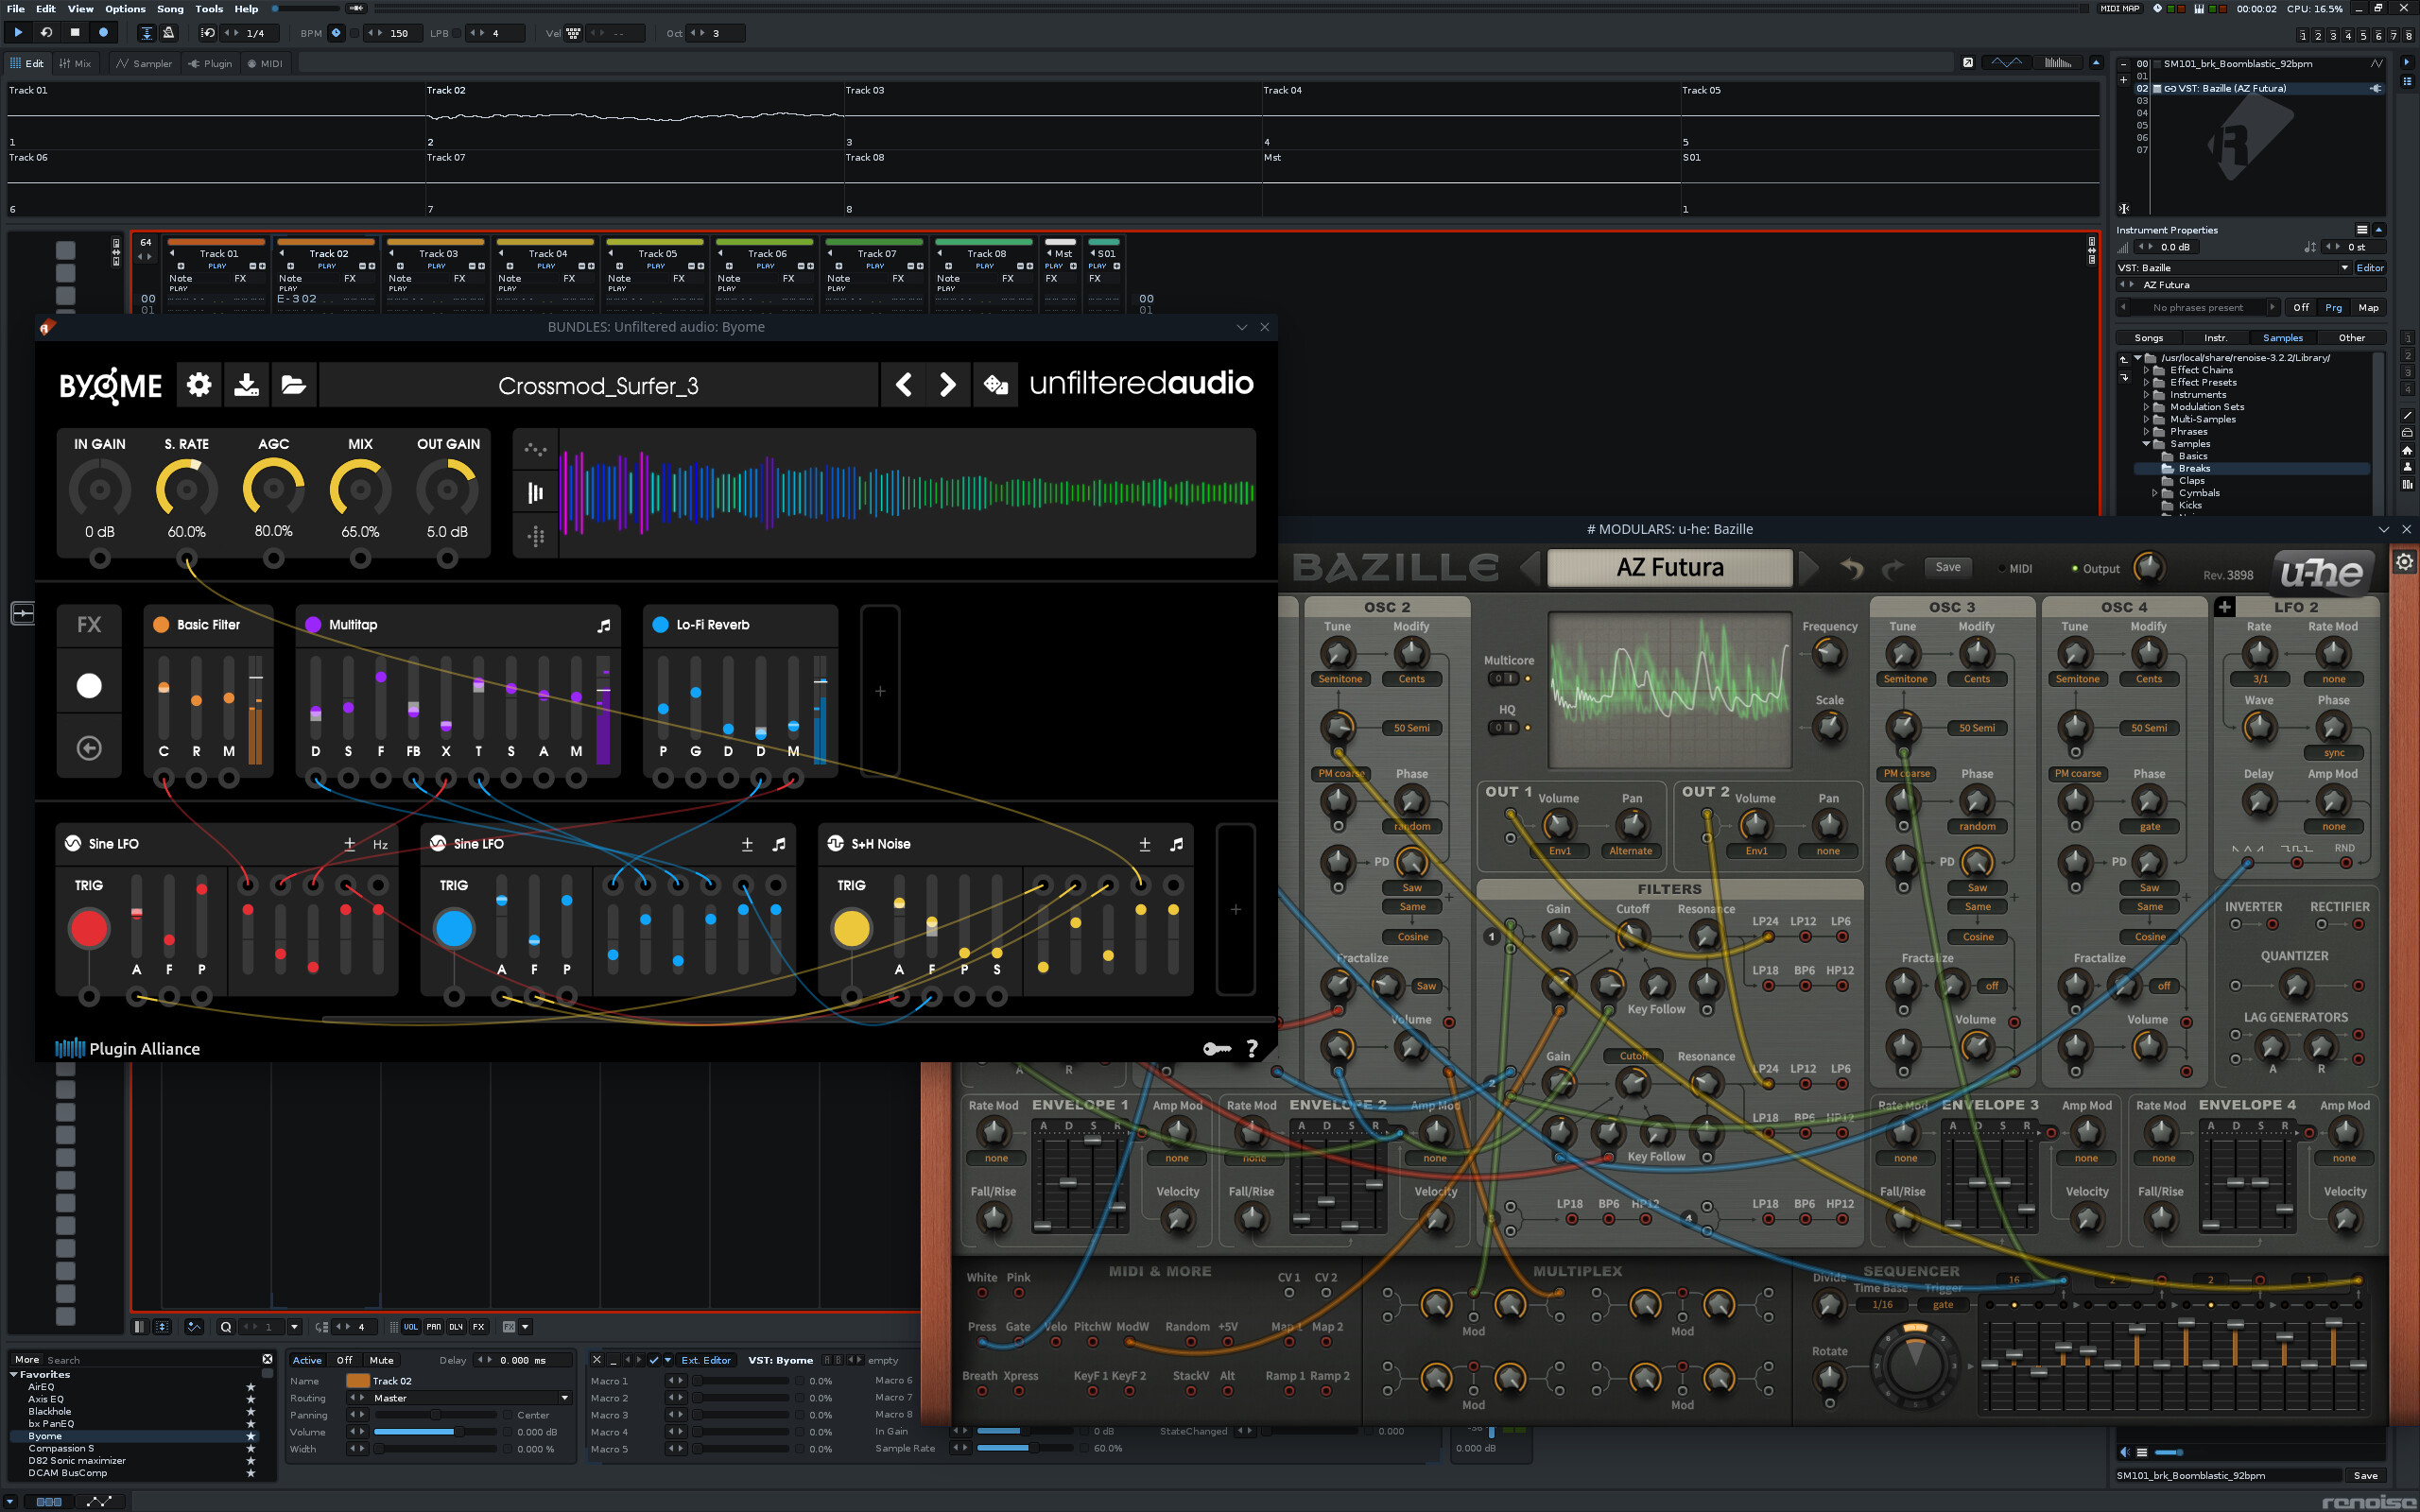Image resolution: width=2420 pixels, height=1512 pixels.
Task: Navigate to parent folder in disk browser
Action: click(2124, 359)
